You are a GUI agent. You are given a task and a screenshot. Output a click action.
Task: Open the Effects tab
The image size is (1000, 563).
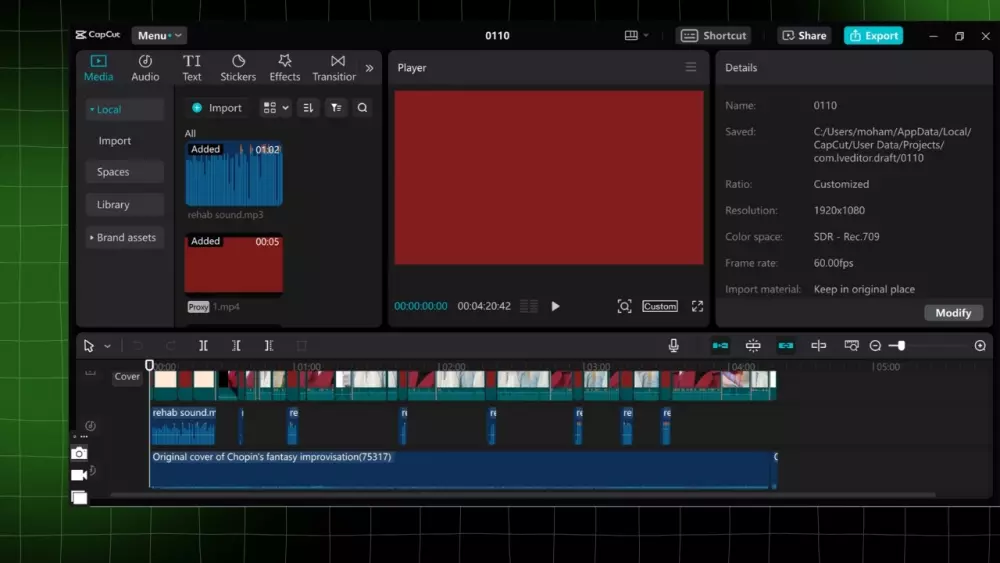(285, 68)
